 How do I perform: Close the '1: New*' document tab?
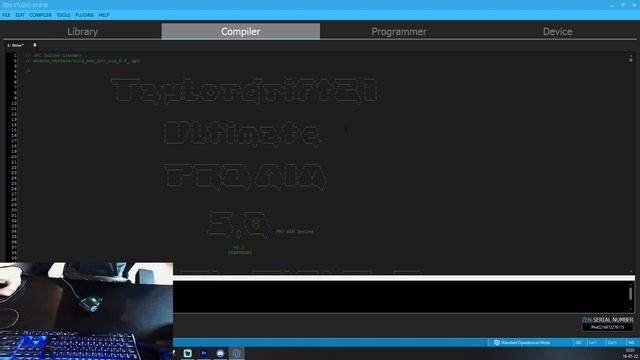(x=35, y=45)
